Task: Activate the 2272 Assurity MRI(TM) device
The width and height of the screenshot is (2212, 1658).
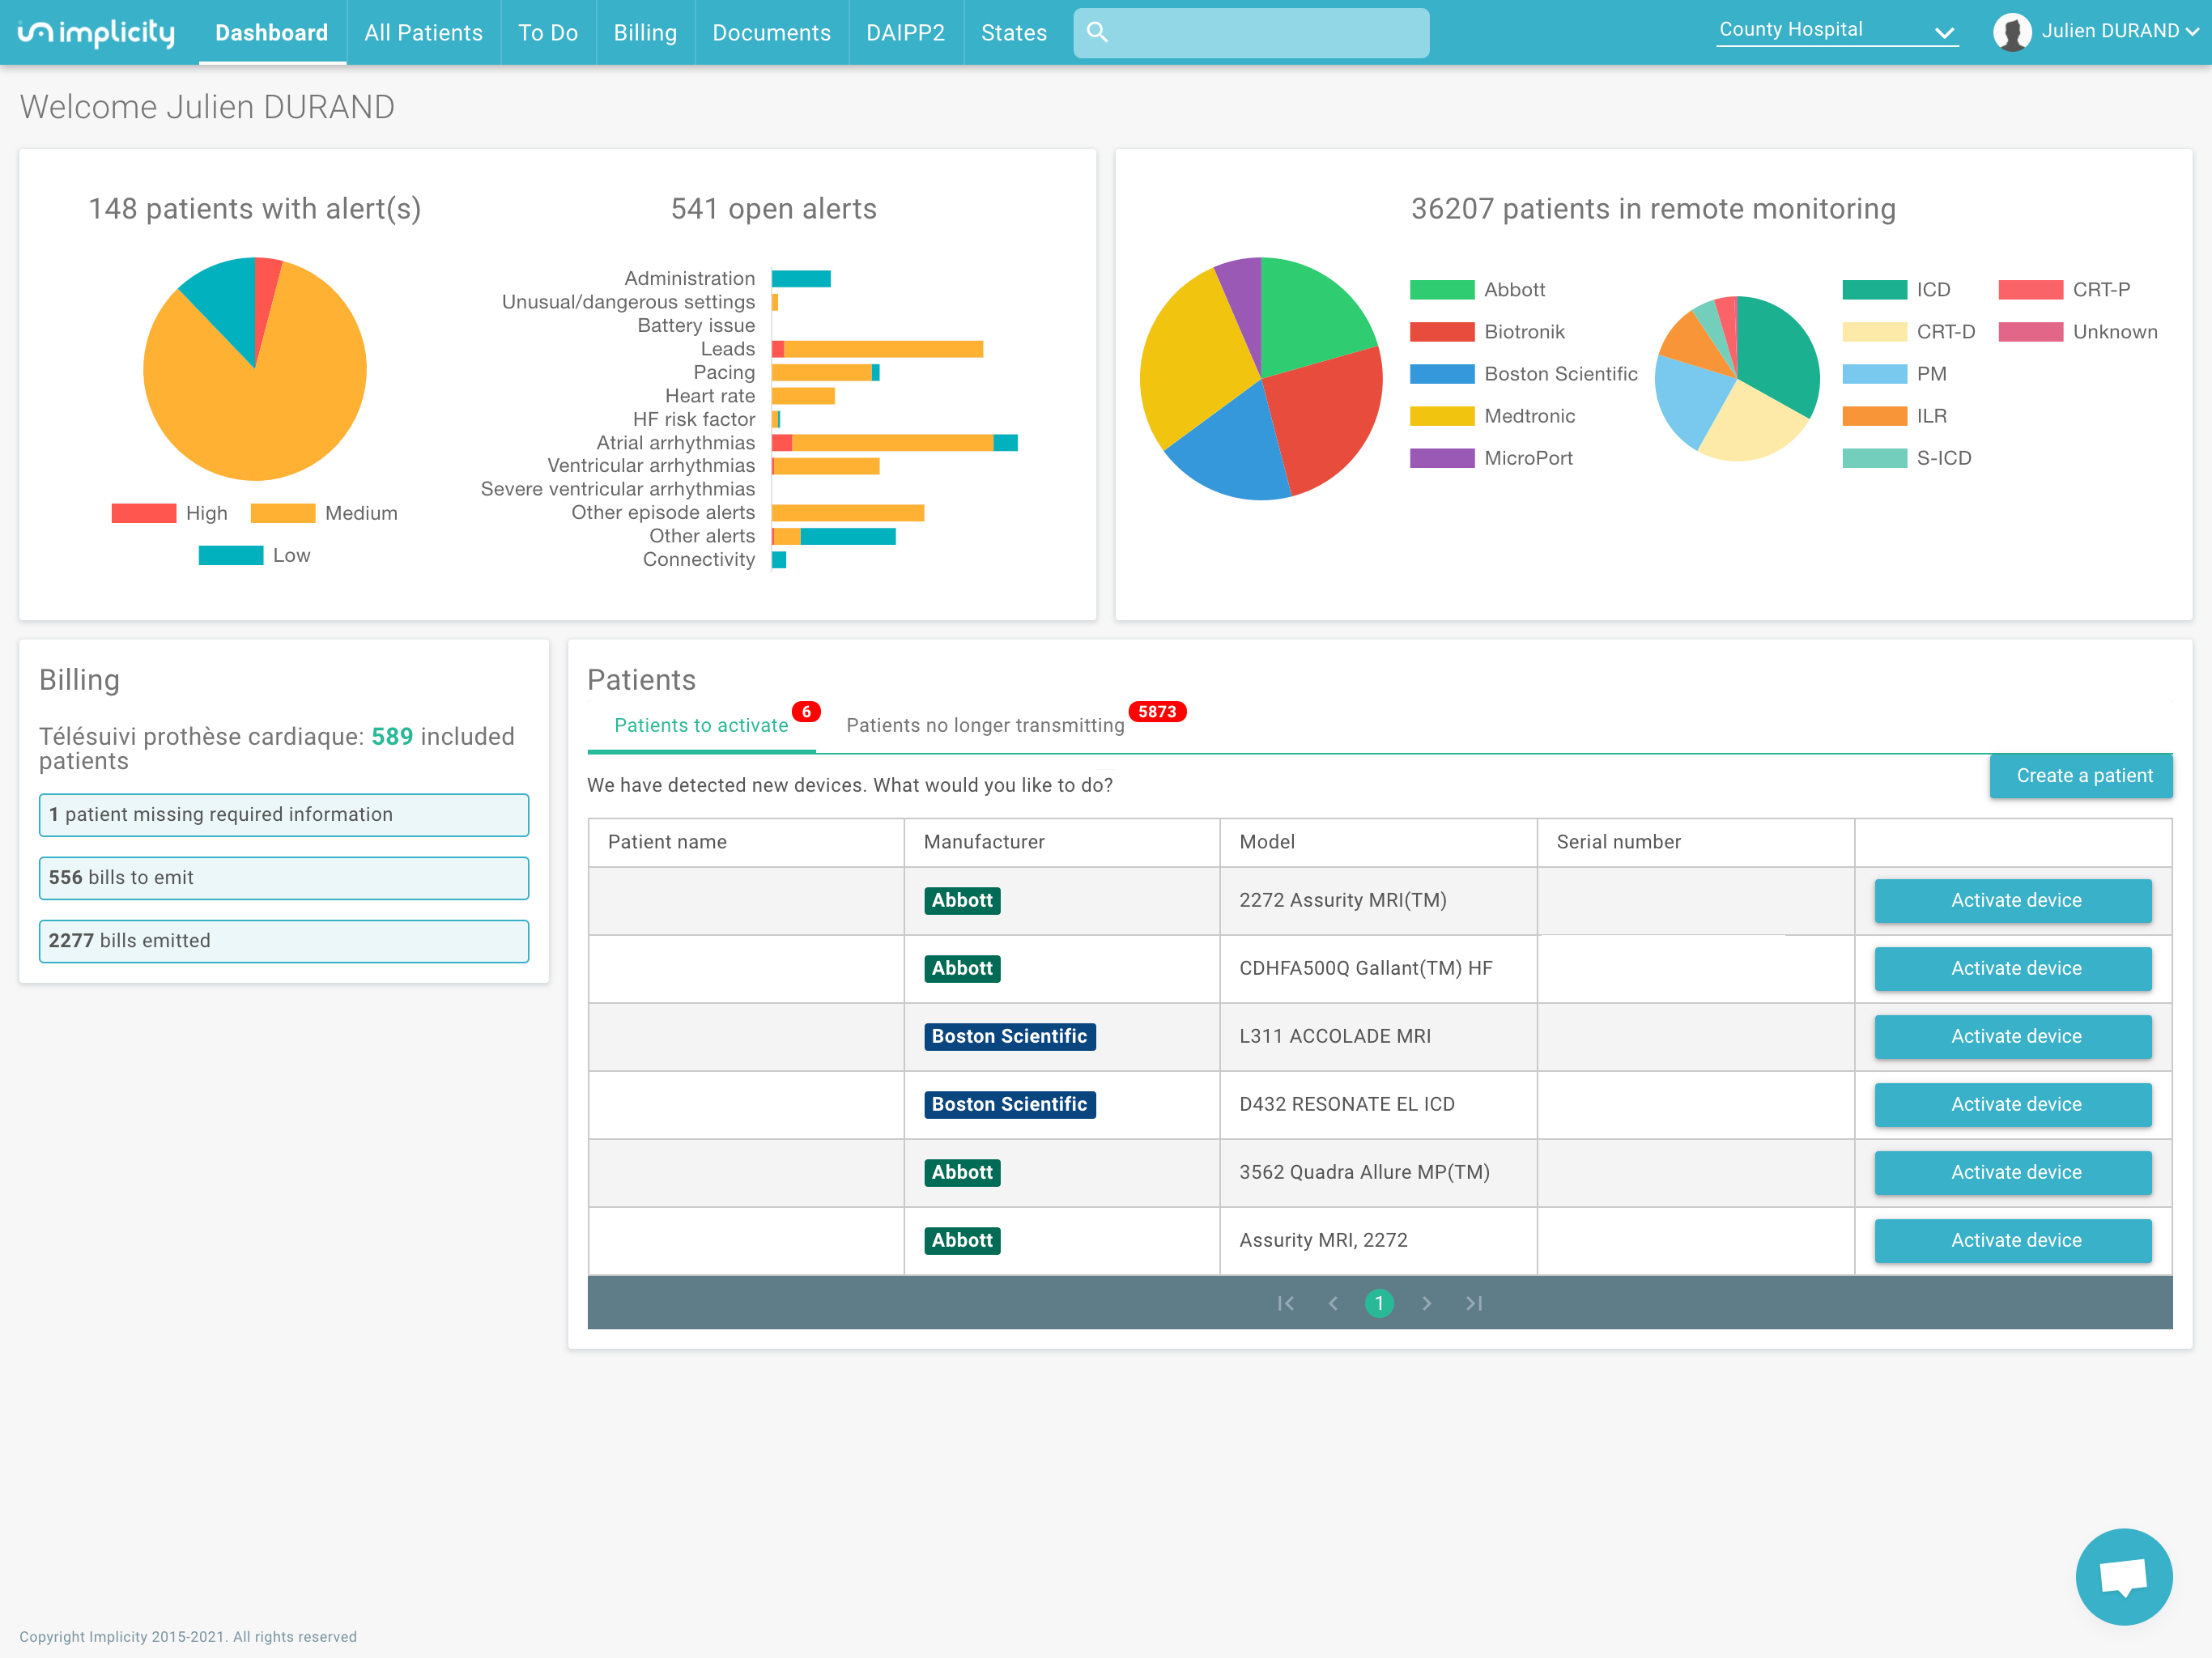Action: tap(2013, 901)
